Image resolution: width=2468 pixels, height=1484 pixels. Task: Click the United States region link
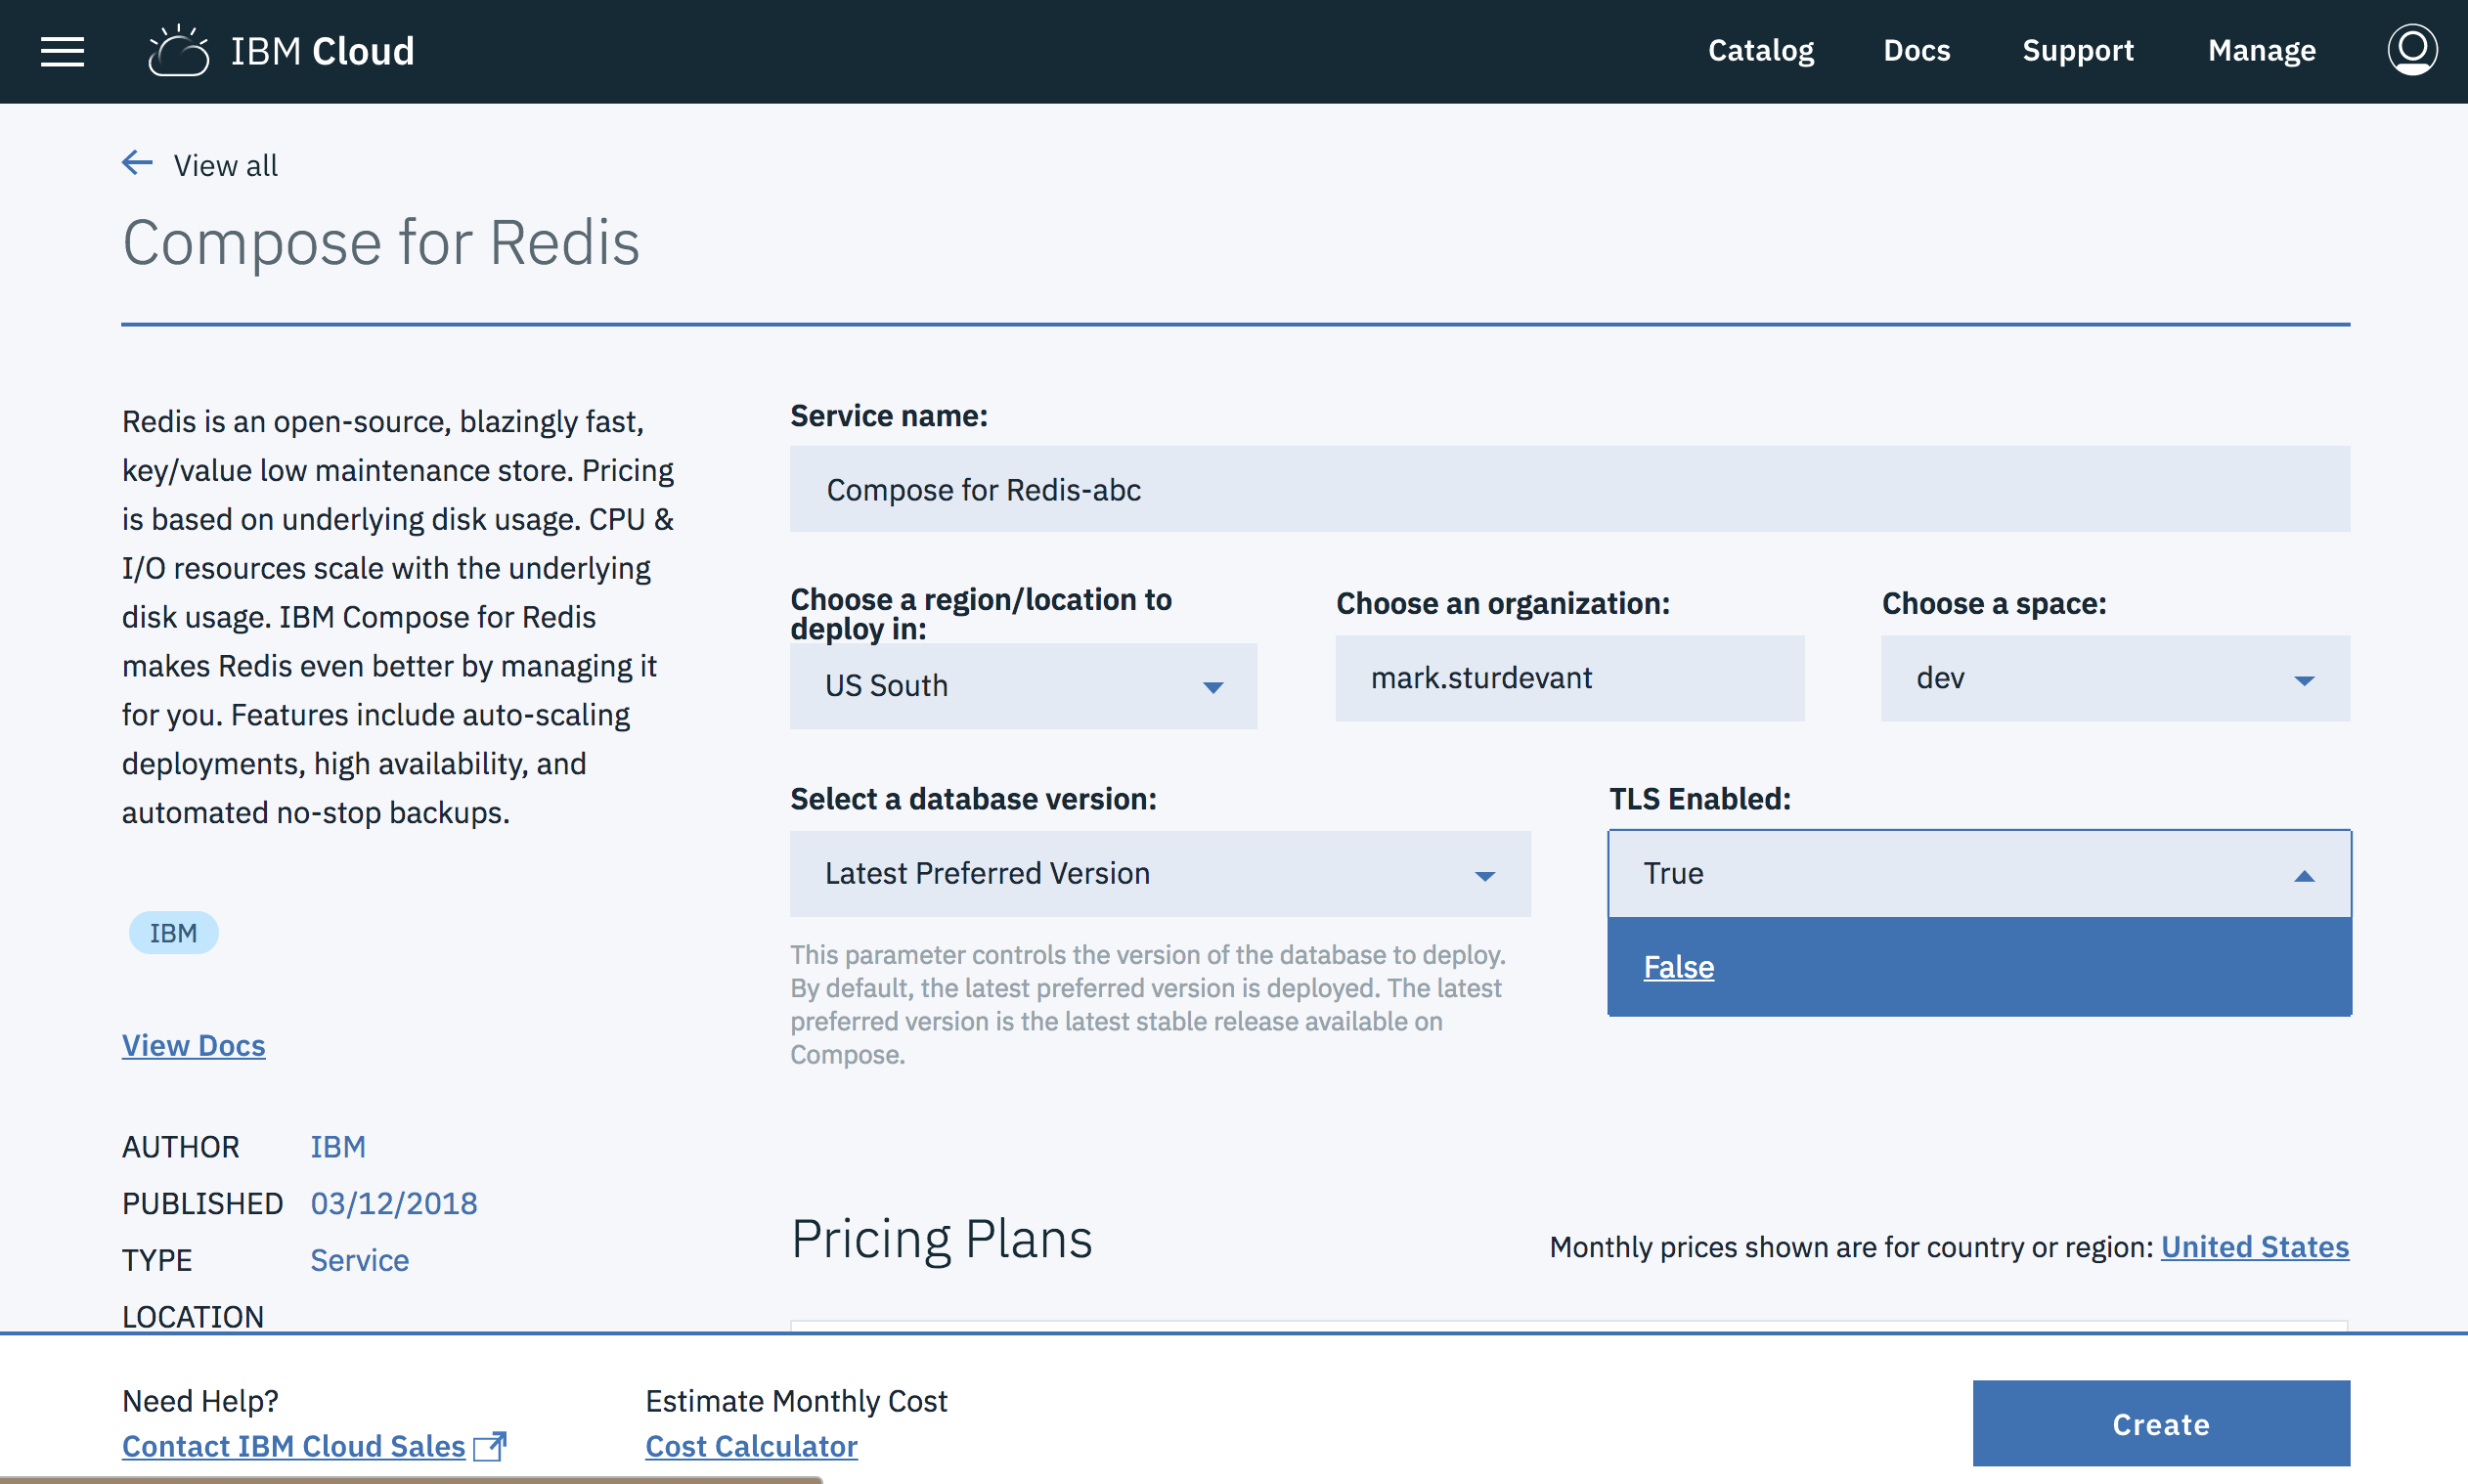point(2254,1247)
